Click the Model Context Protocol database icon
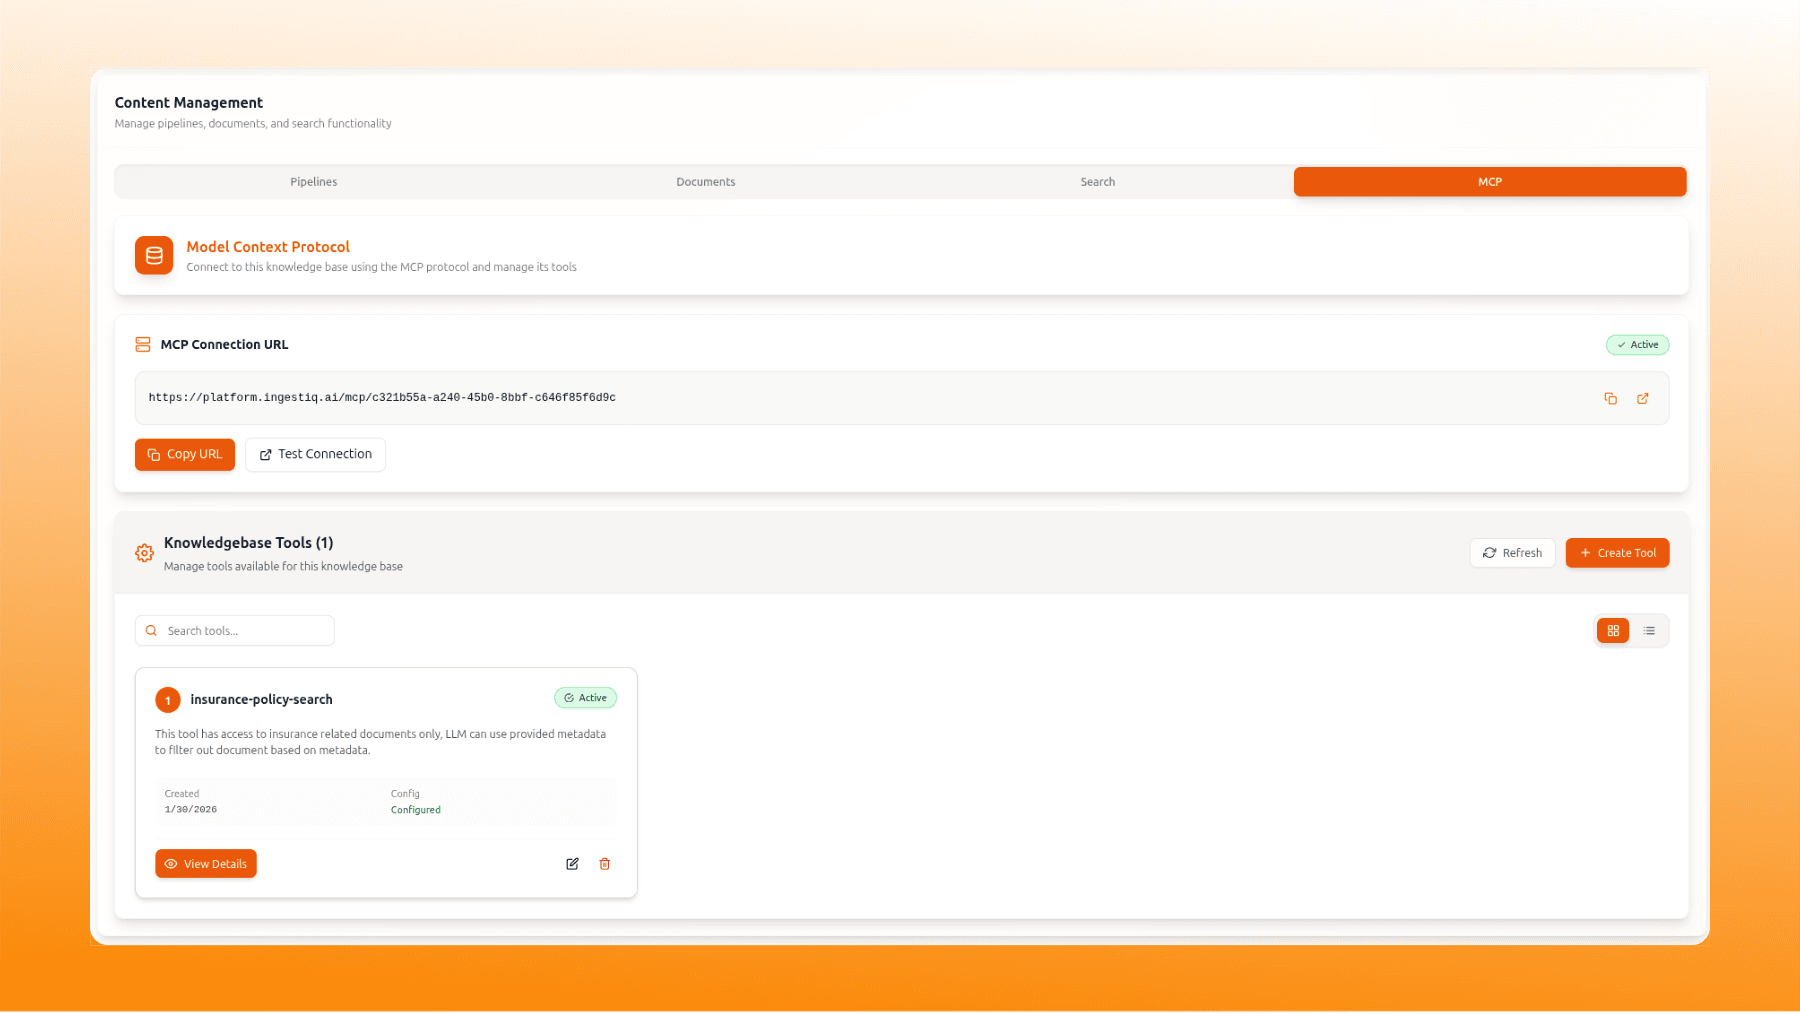 pos(154,256)
